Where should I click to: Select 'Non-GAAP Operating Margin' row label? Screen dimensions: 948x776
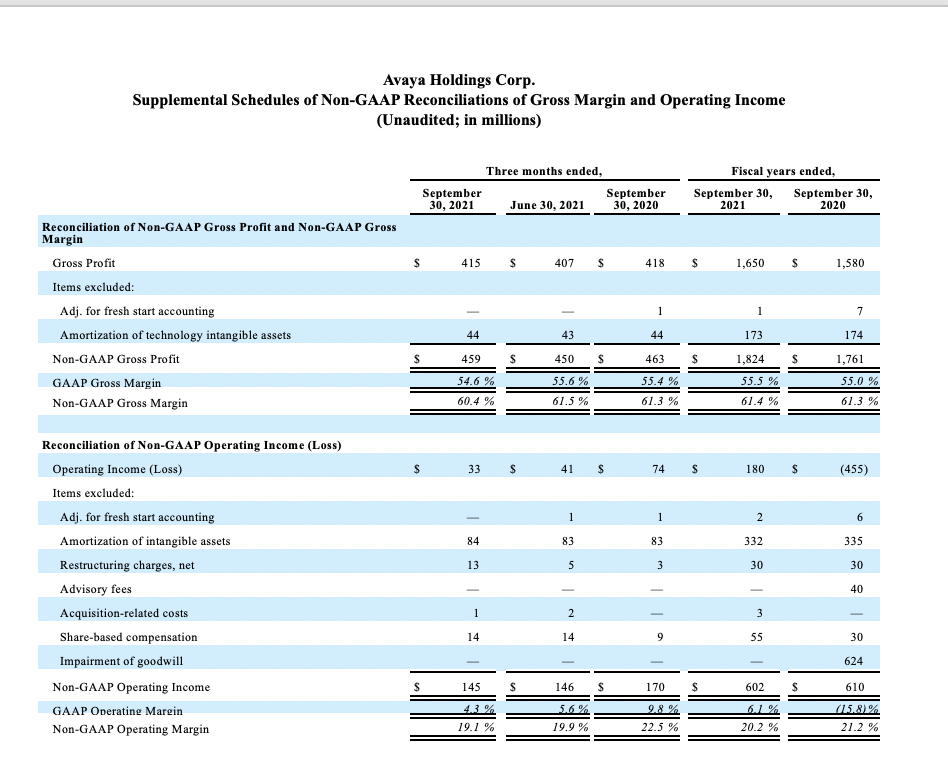click(131, 729)
